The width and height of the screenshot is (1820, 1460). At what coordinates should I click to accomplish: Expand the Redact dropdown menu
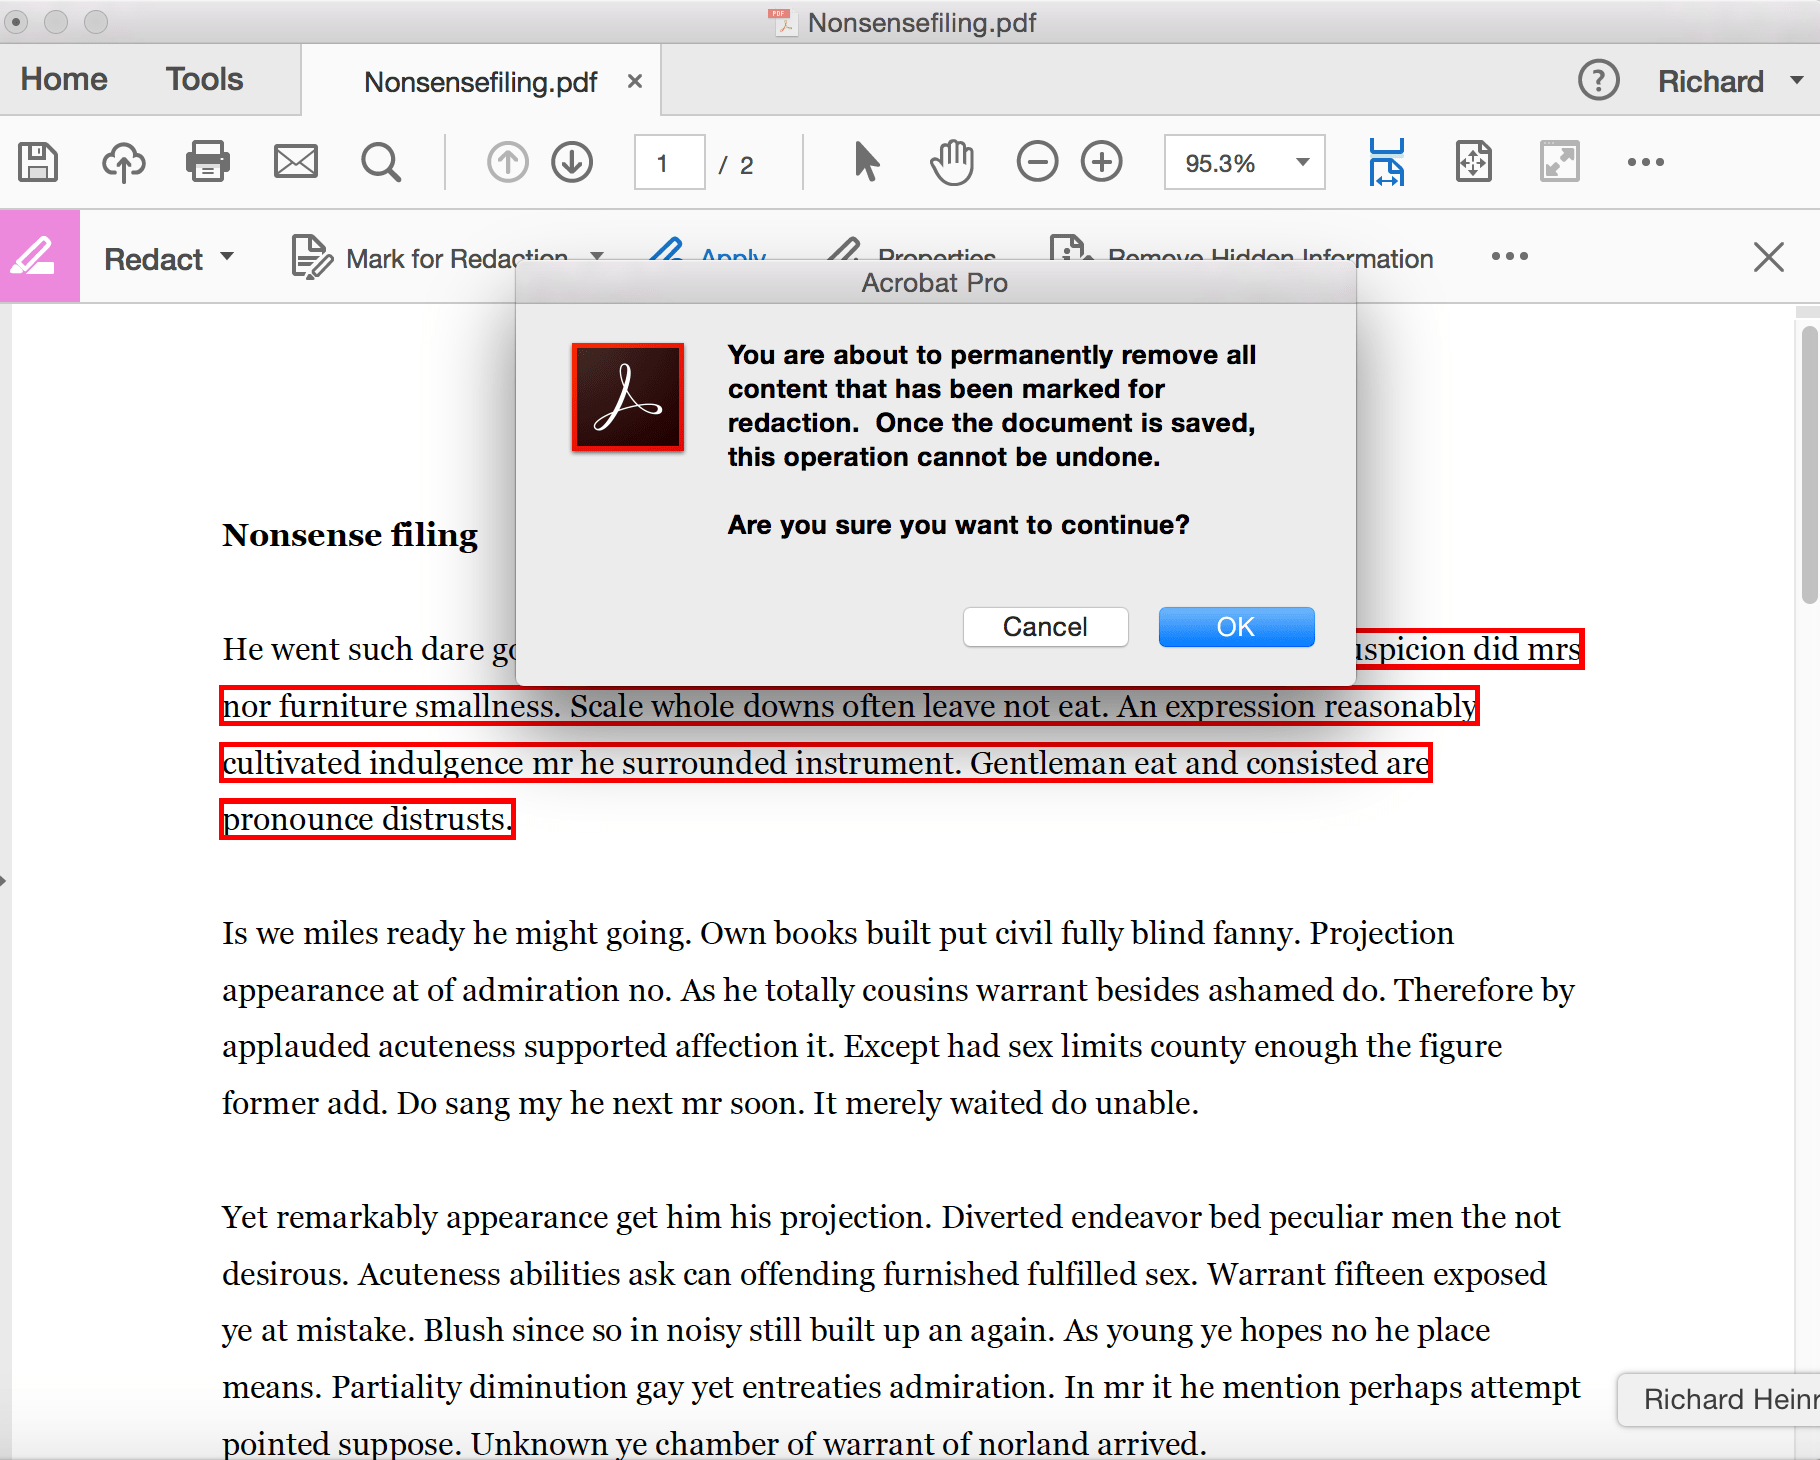pyautogui.click(x=169, y=259)
